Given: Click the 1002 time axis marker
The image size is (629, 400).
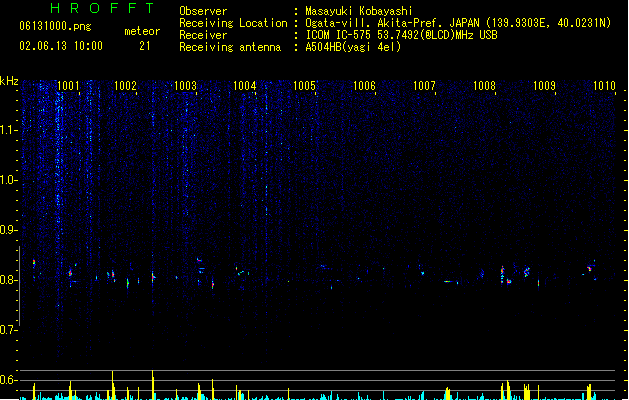Looking at the screenshot, I should (126, 85).
